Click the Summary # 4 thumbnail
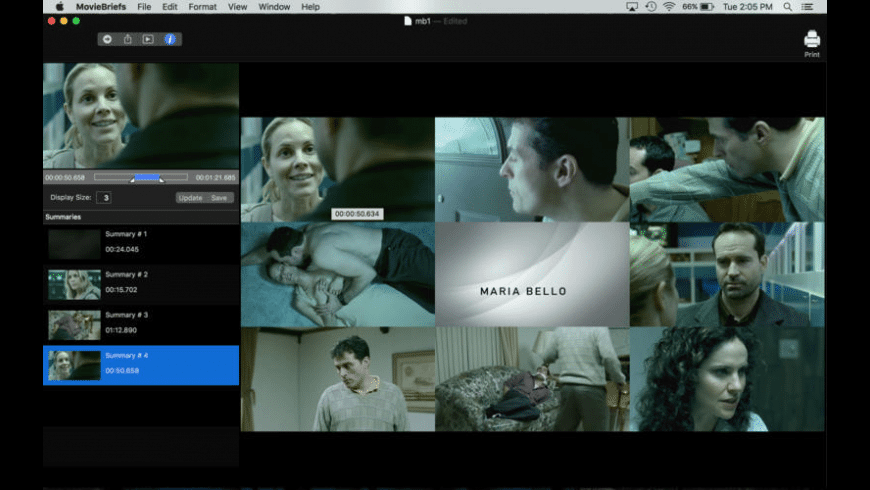870x490 pixels. [x=74, y=366]
